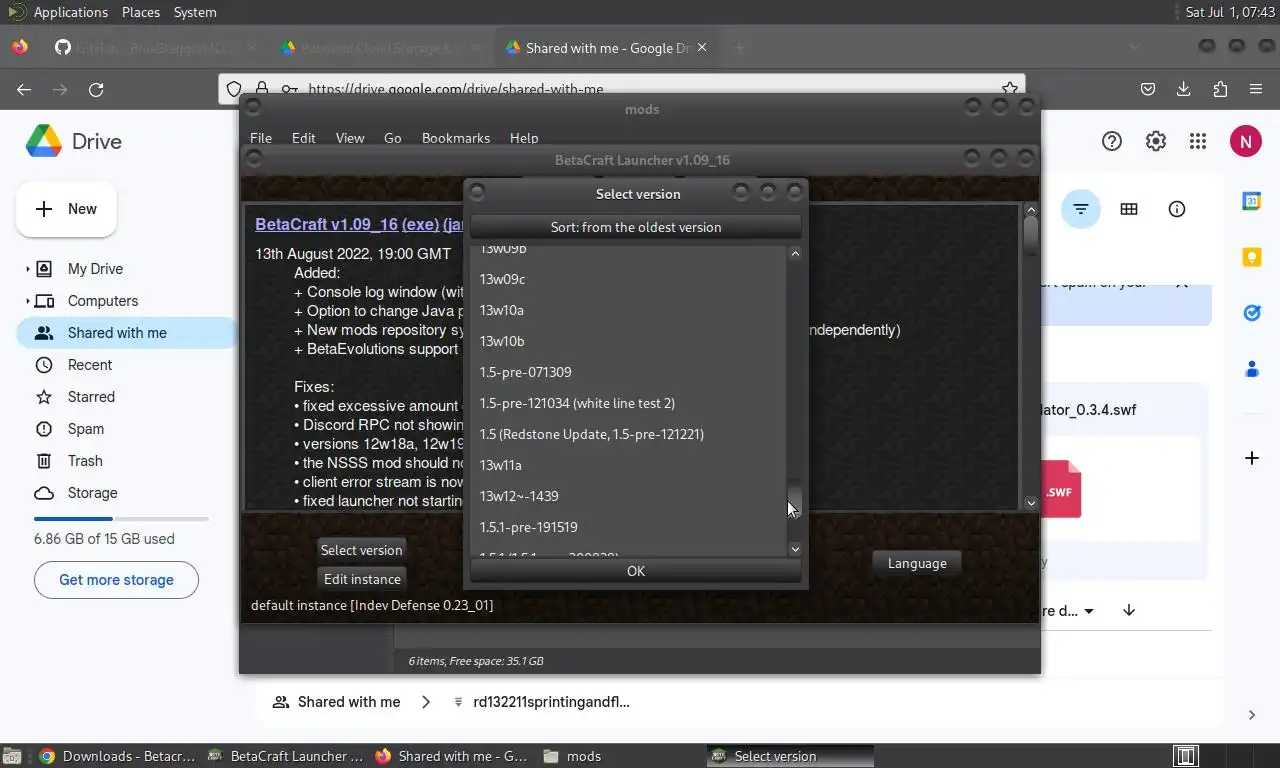The width and height of the screenshot is (1280, 768).
Task: Expand My Drive tree arrow
Action: (27, 269)
